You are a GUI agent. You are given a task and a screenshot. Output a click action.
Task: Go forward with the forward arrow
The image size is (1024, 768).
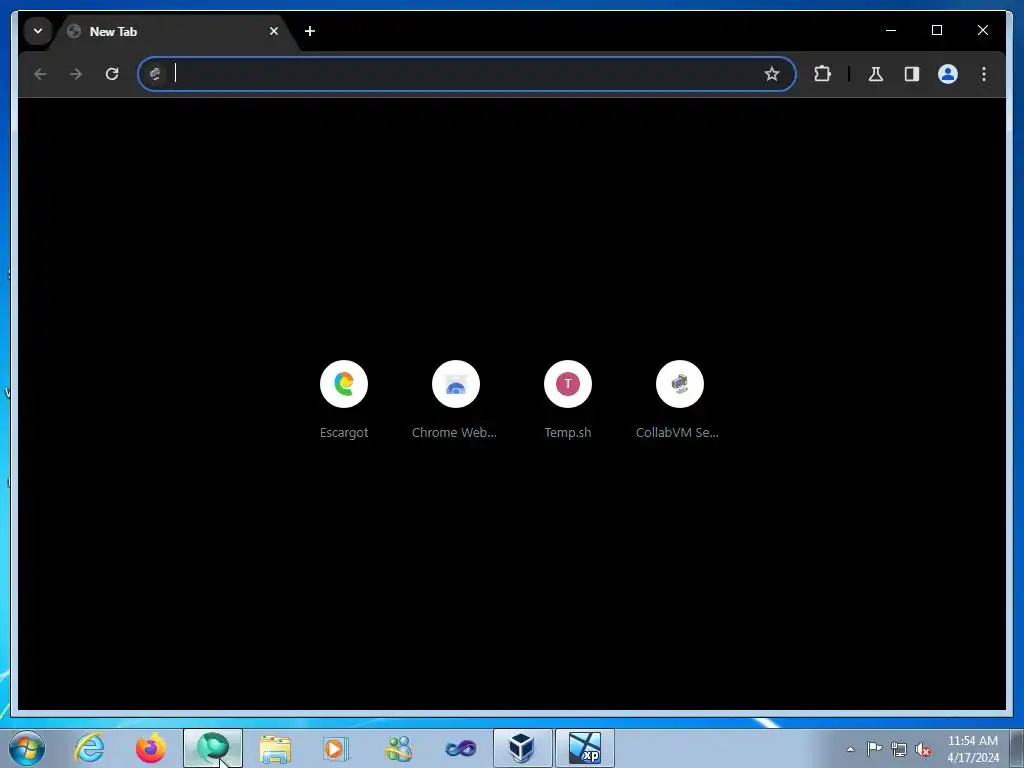(x=76, y=74)
